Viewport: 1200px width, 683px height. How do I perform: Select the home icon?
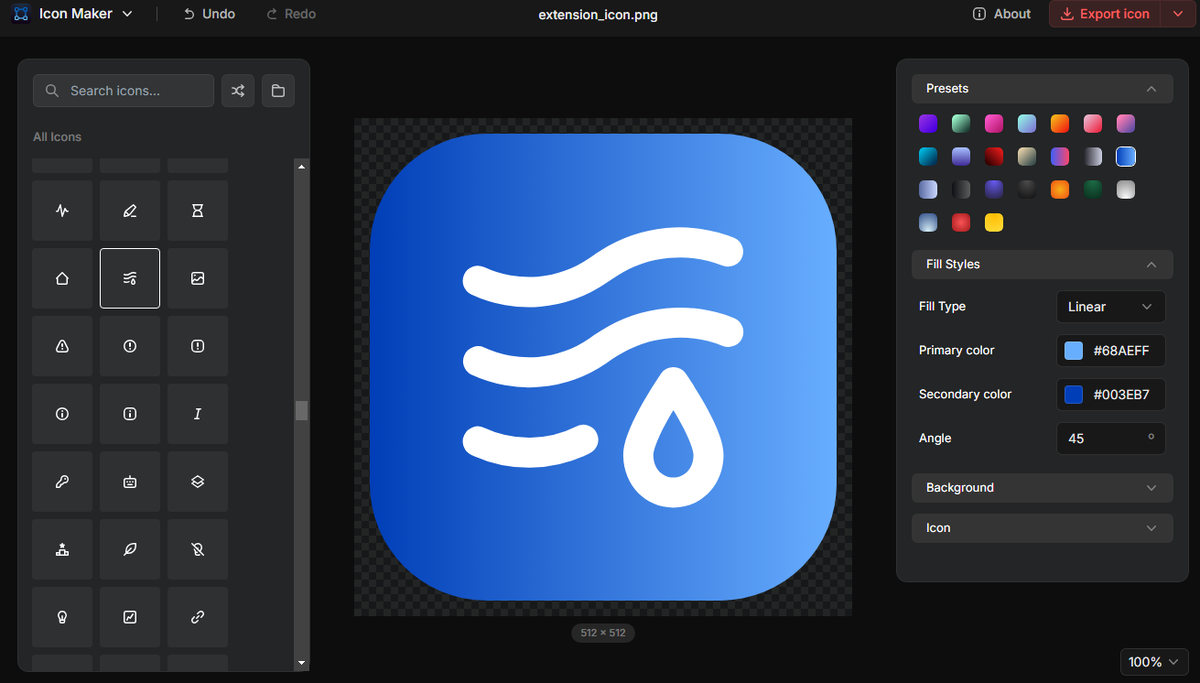coord(62,279)
